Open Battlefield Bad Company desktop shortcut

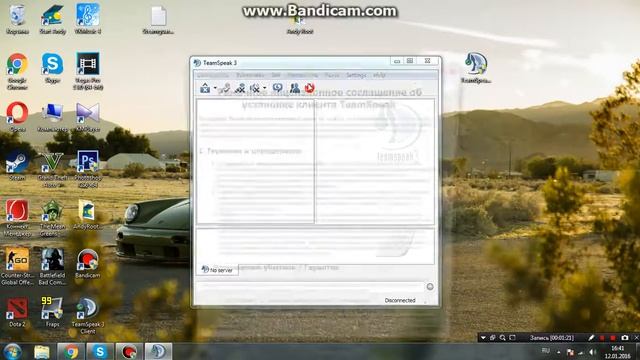53,266
